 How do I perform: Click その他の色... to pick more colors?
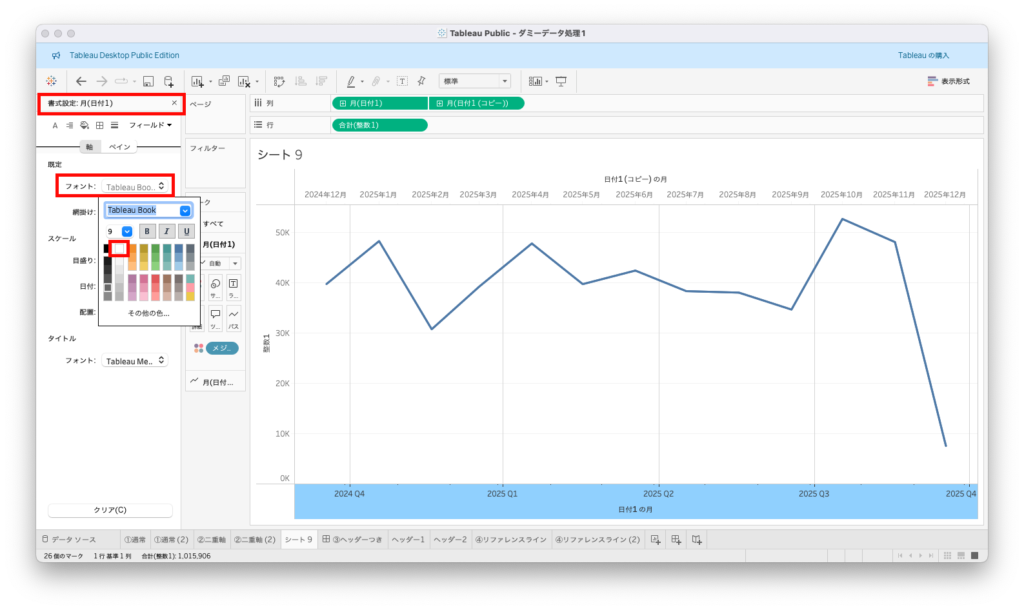click(x=148, y=313)
